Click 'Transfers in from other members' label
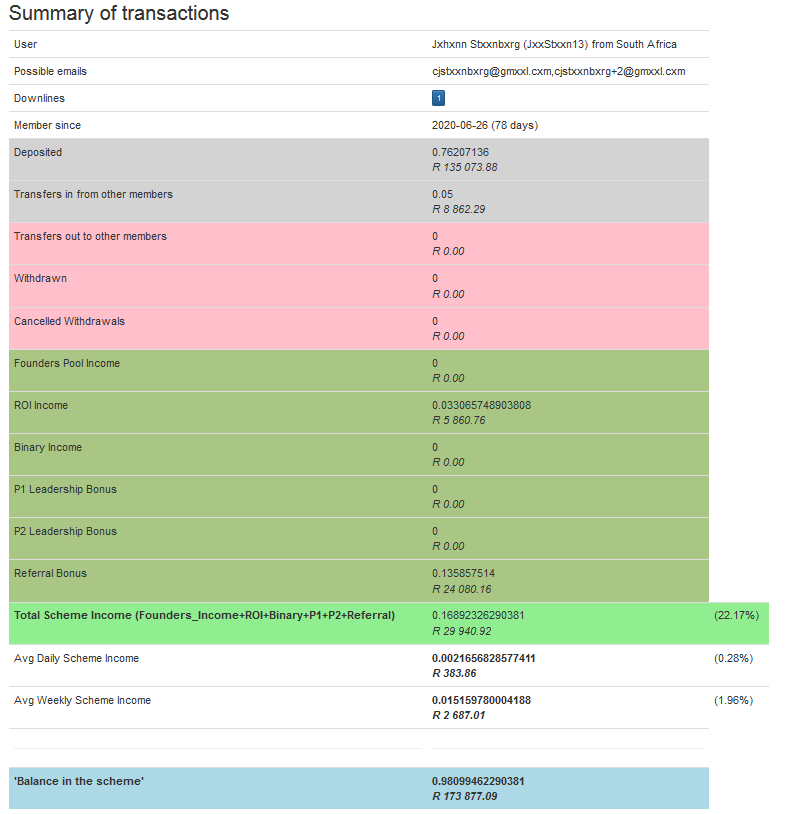This screenshot has height=814, width=810. [x=93, y=194]
